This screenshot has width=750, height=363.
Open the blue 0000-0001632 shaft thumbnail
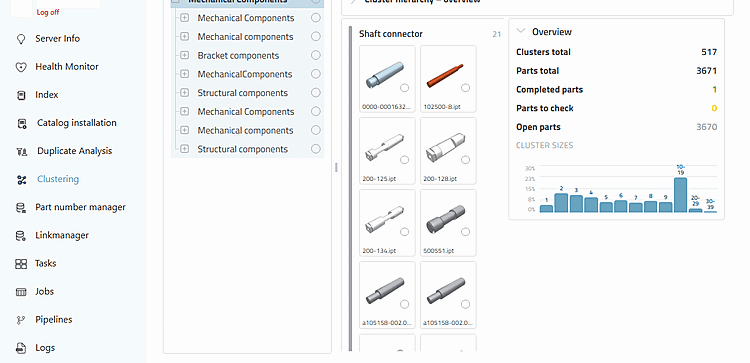(x=387, y=78)
